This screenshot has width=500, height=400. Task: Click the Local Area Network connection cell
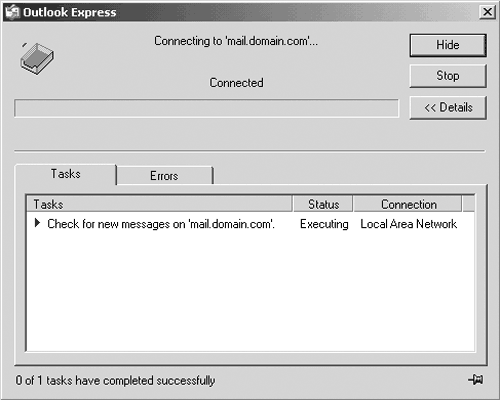408,224
